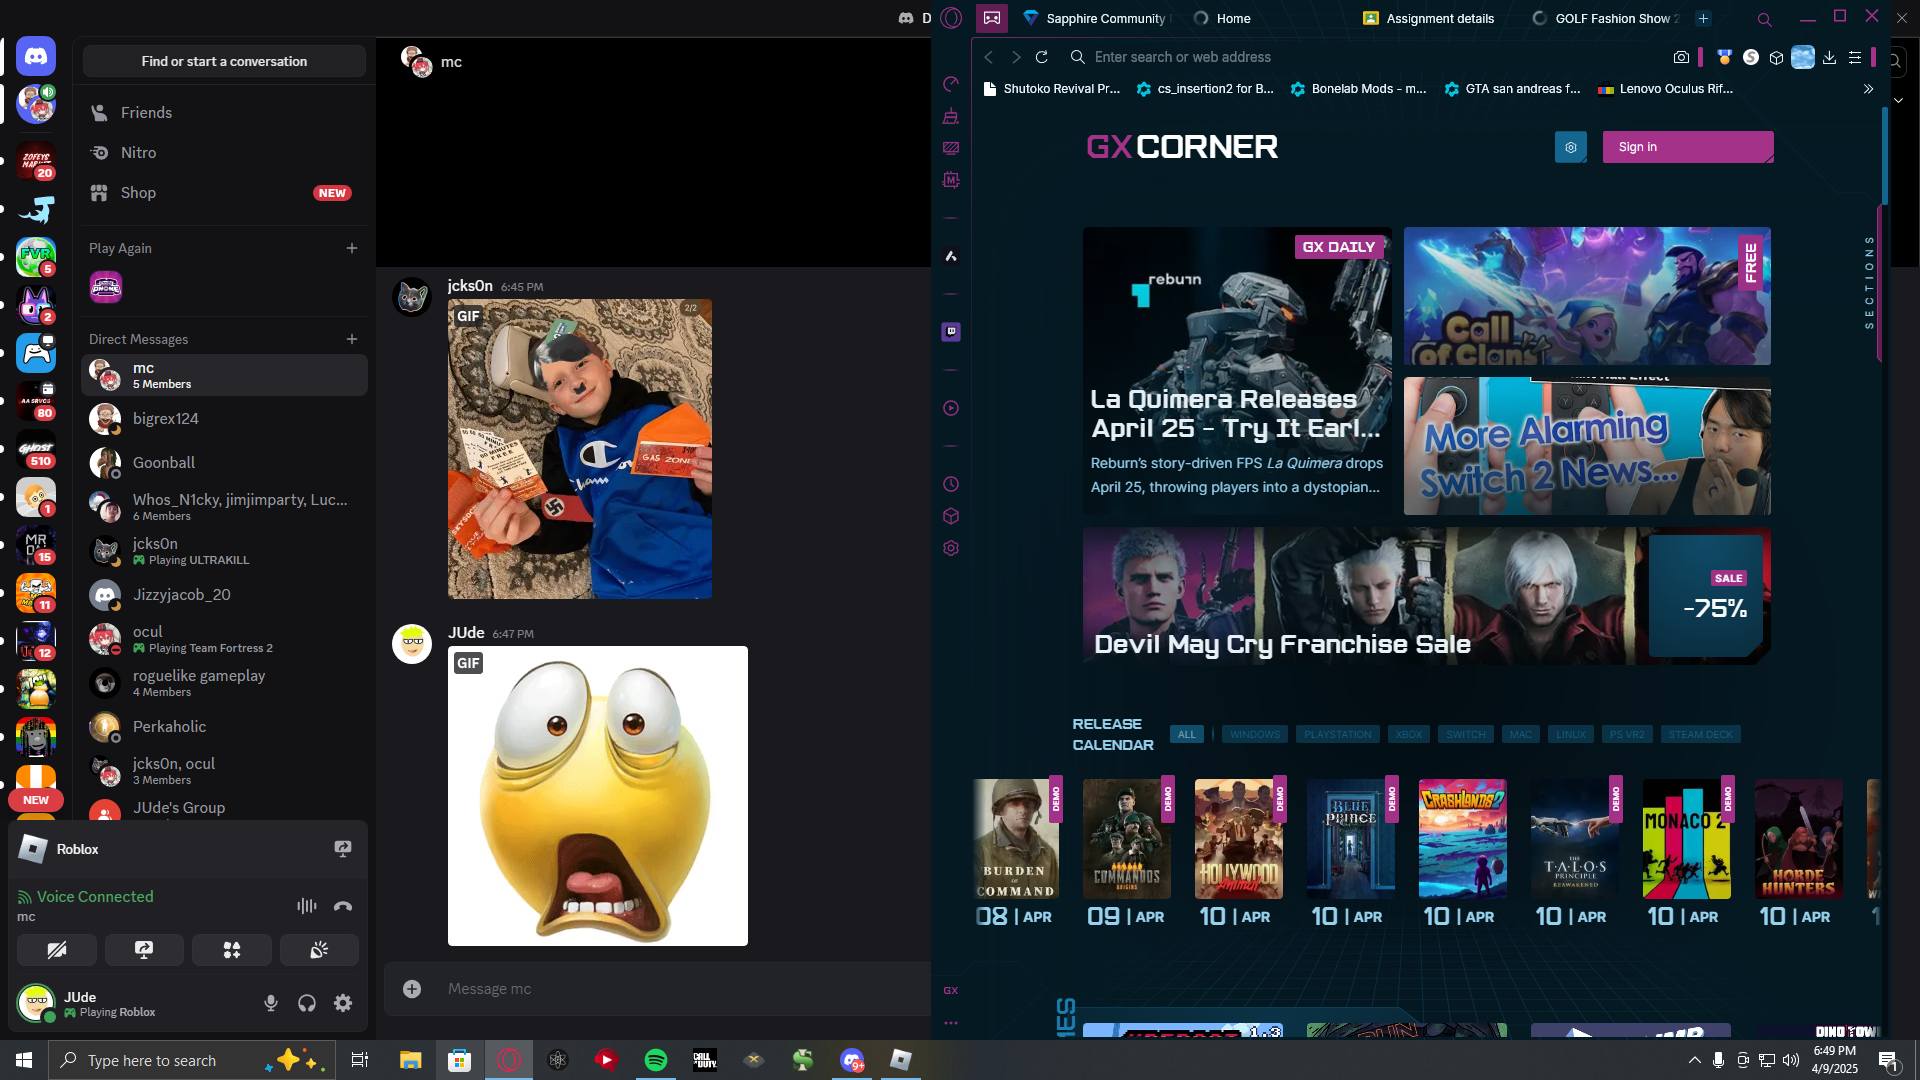Turn on camera in voice panel
This screenshot has width=1920, height=1080.
point(57,950)
